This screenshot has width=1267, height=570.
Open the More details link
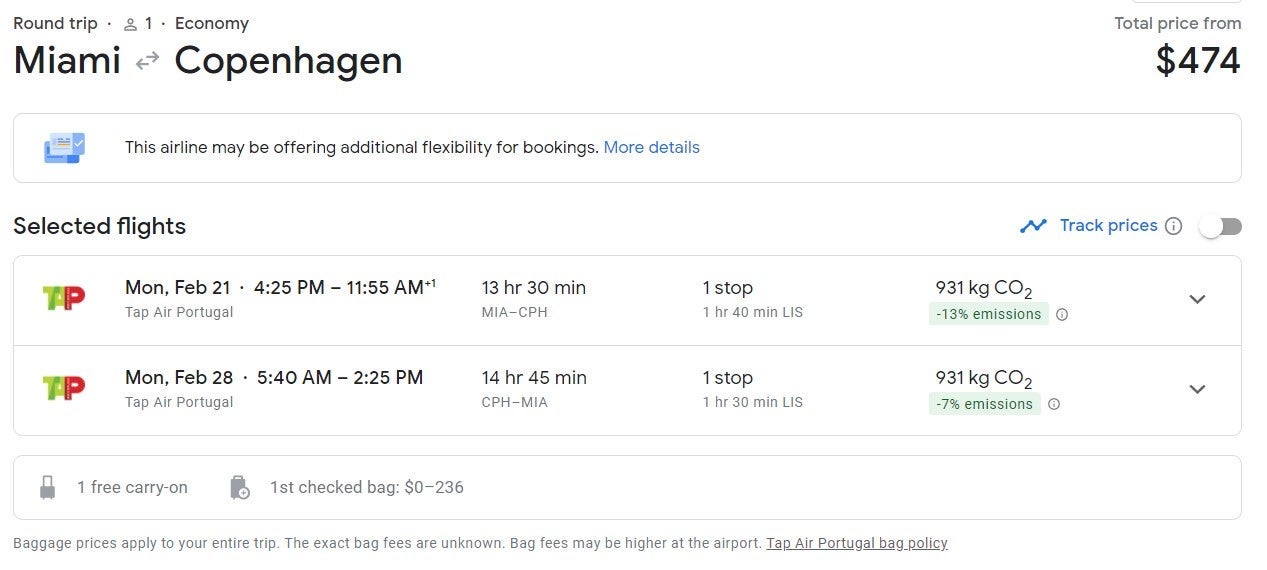pos(652,148)
